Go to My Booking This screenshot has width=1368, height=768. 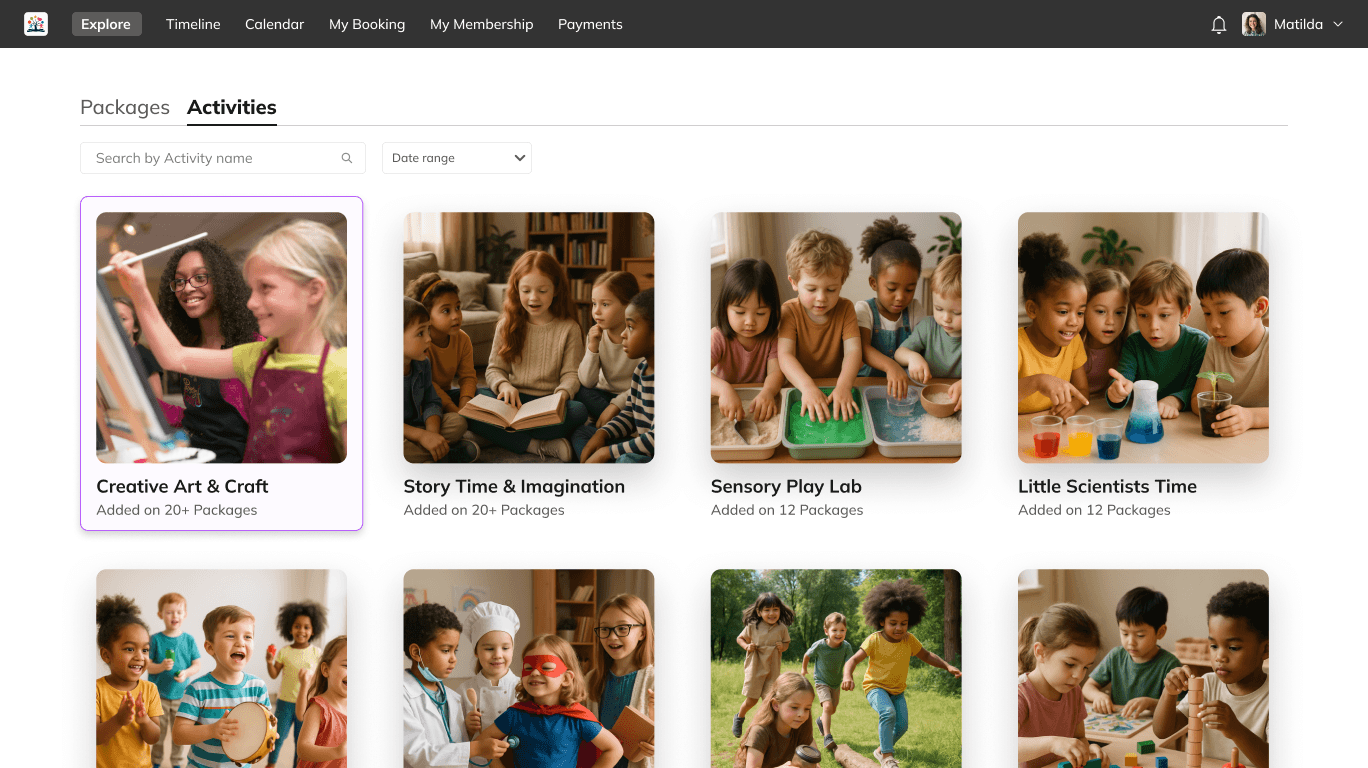click(x=367, y=24)
